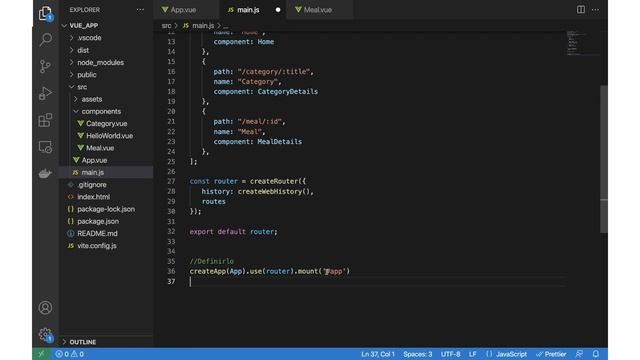
Task: Open editor More Actions ellipsis
Action: pyautogui.click(x=596, y=9)
